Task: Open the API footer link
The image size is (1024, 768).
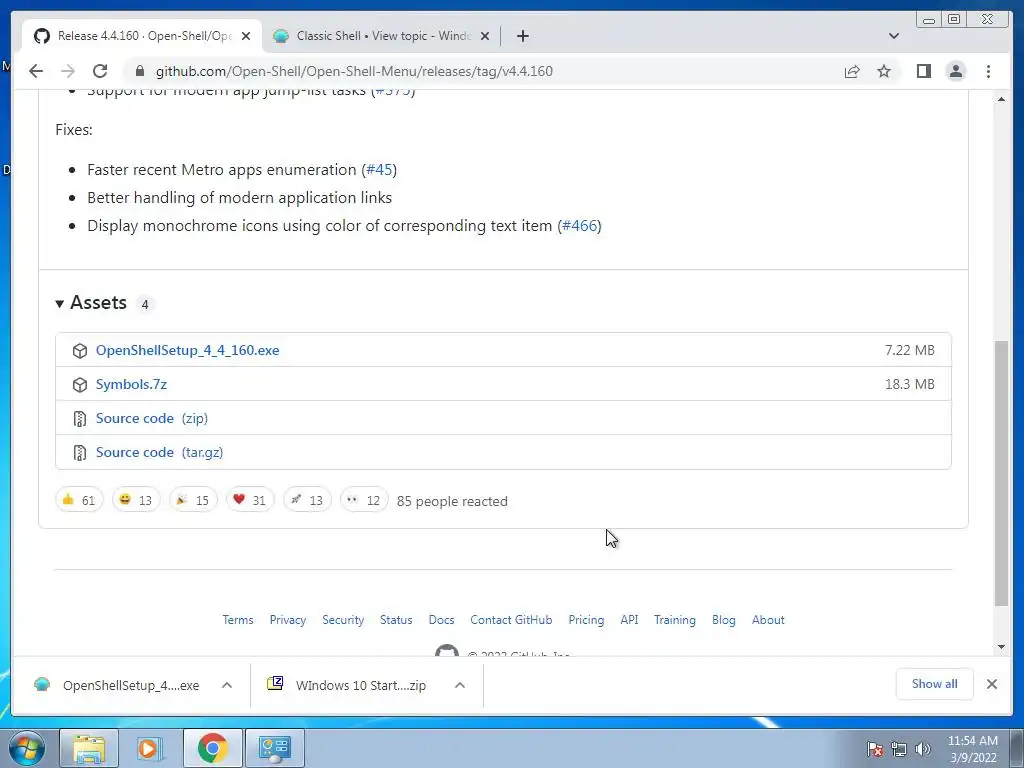Action: click(x=630, y=620)
